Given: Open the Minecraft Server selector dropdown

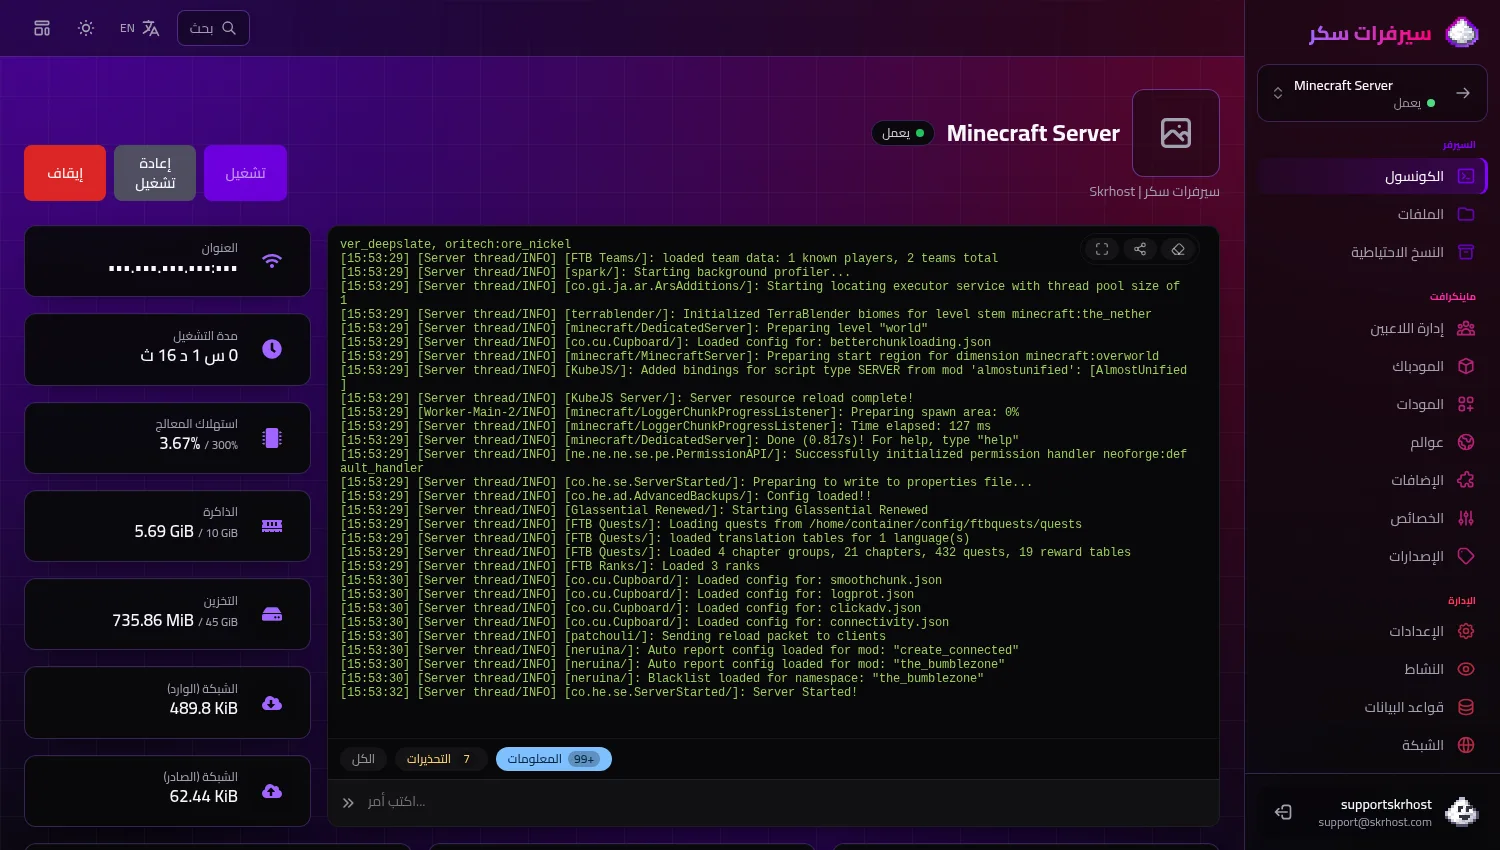Looking at the screenshot, I should coord(1372,93).
